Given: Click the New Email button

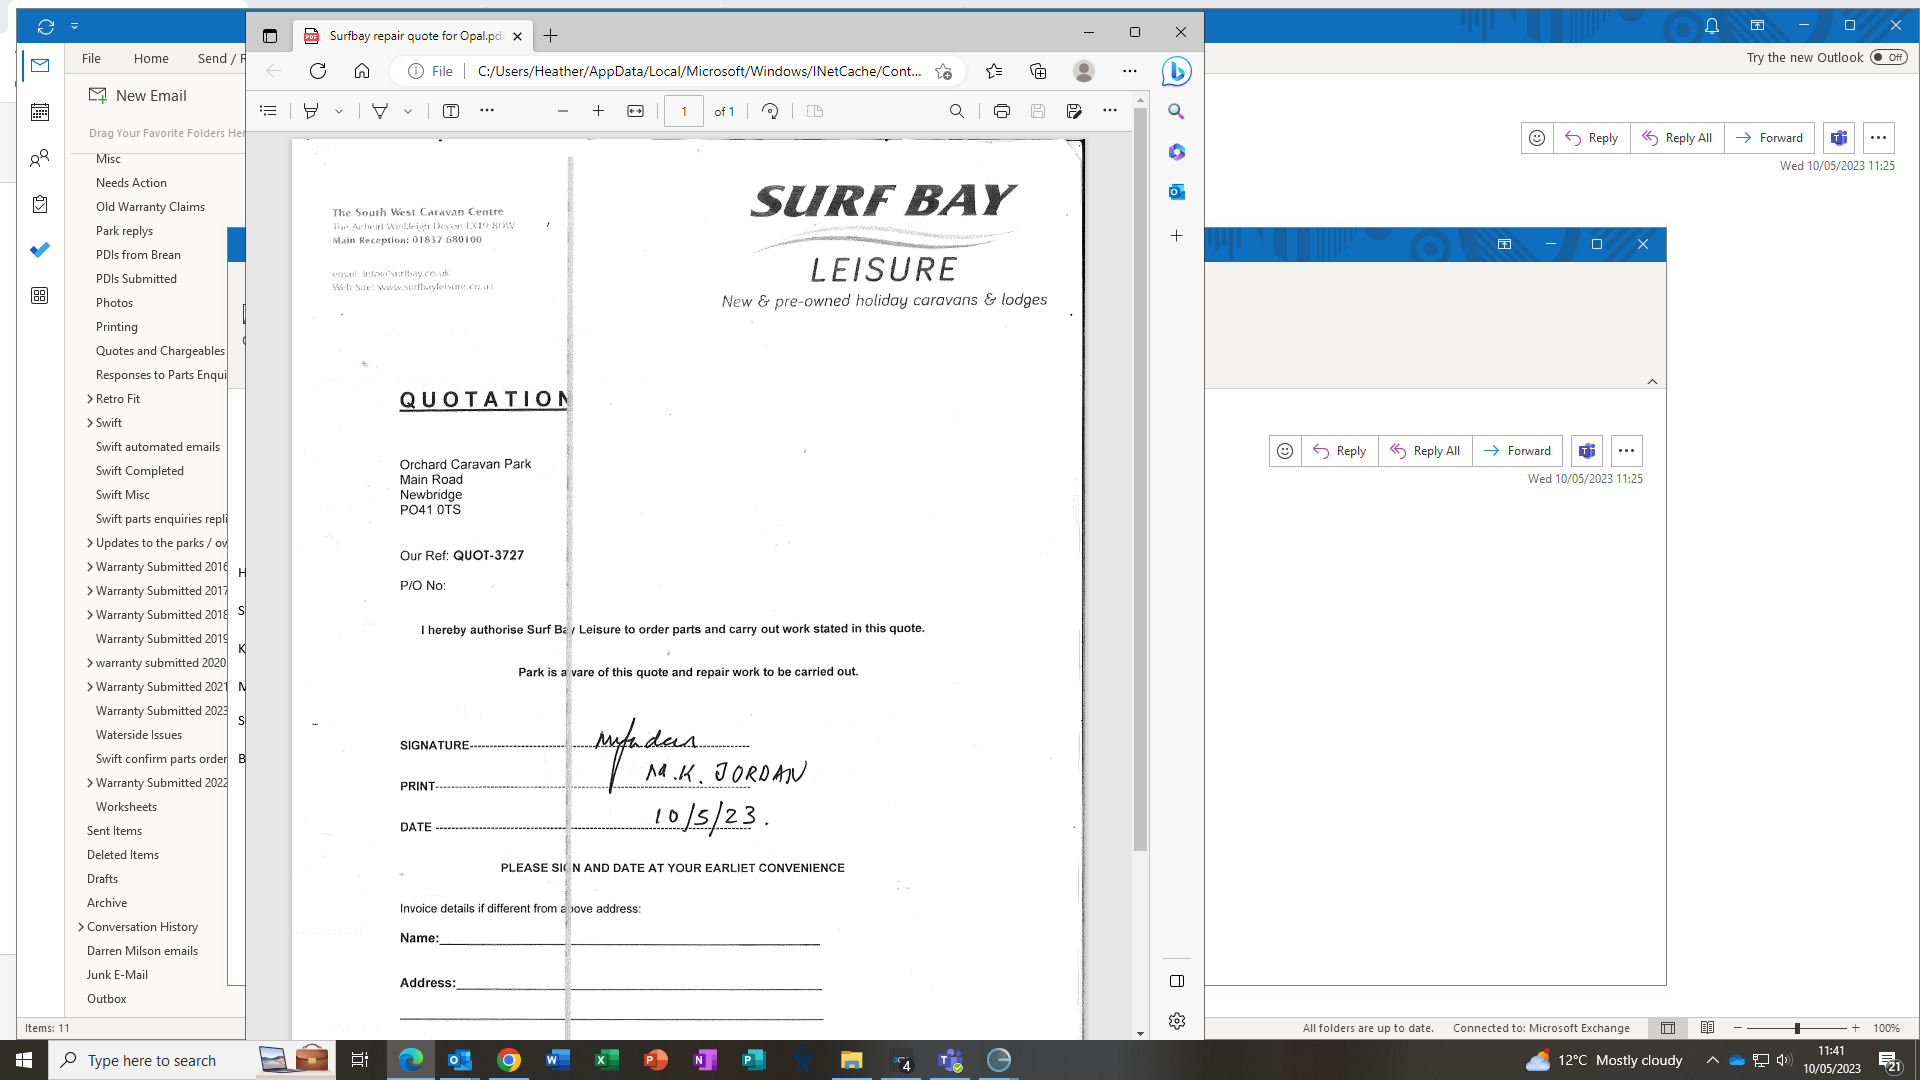Looking at the screenshot, I should (x=139, y=96).
